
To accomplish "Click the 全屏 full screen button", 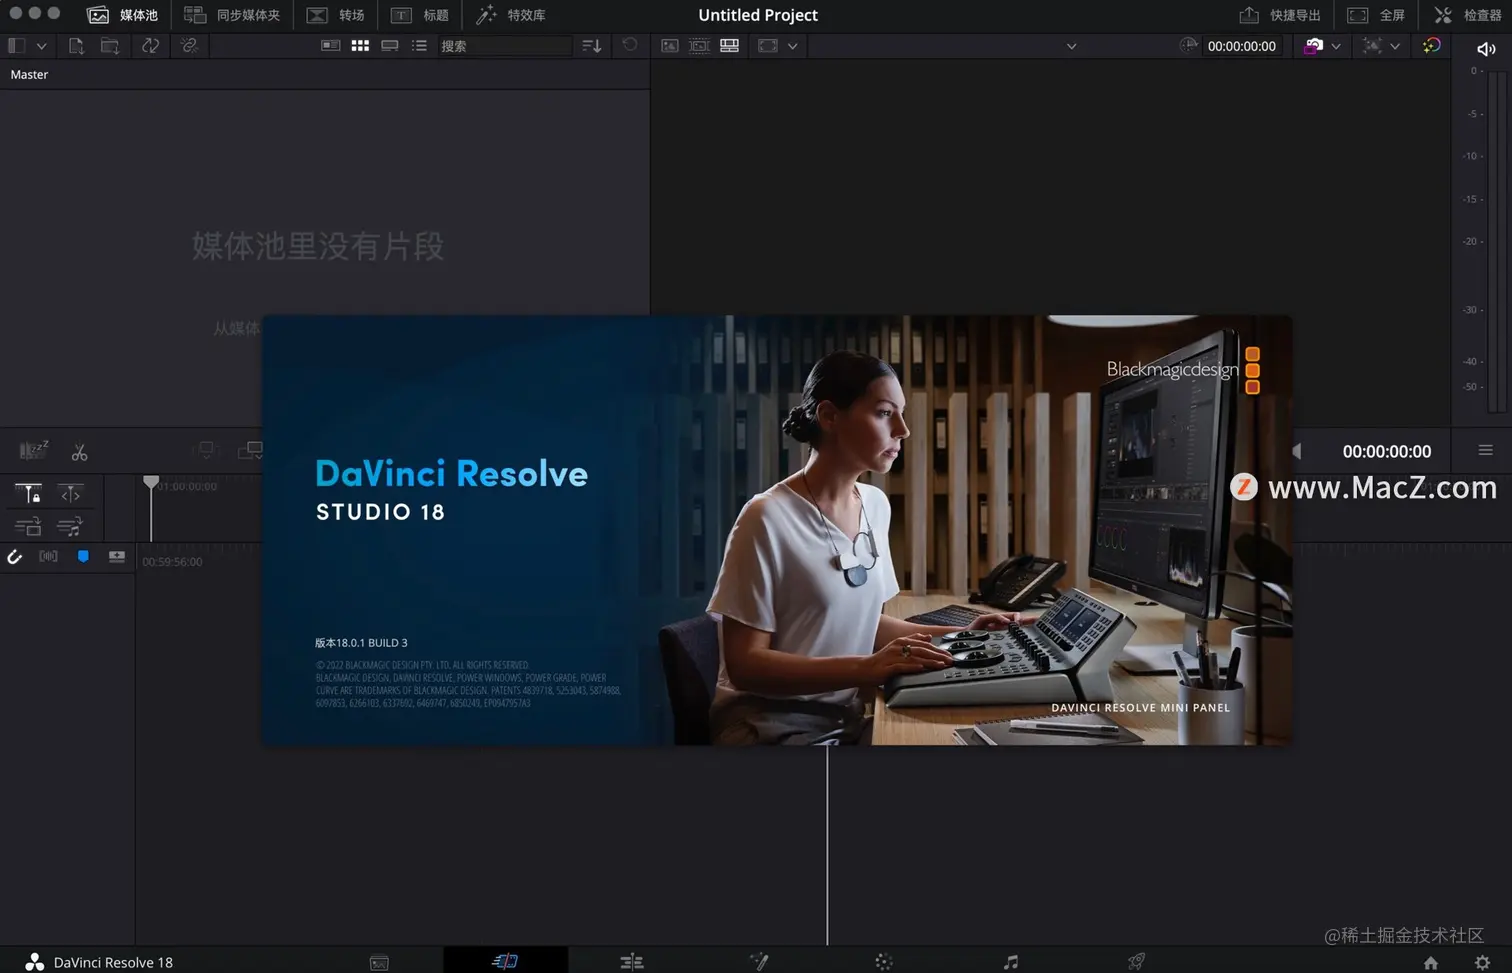I will 1376,15.
